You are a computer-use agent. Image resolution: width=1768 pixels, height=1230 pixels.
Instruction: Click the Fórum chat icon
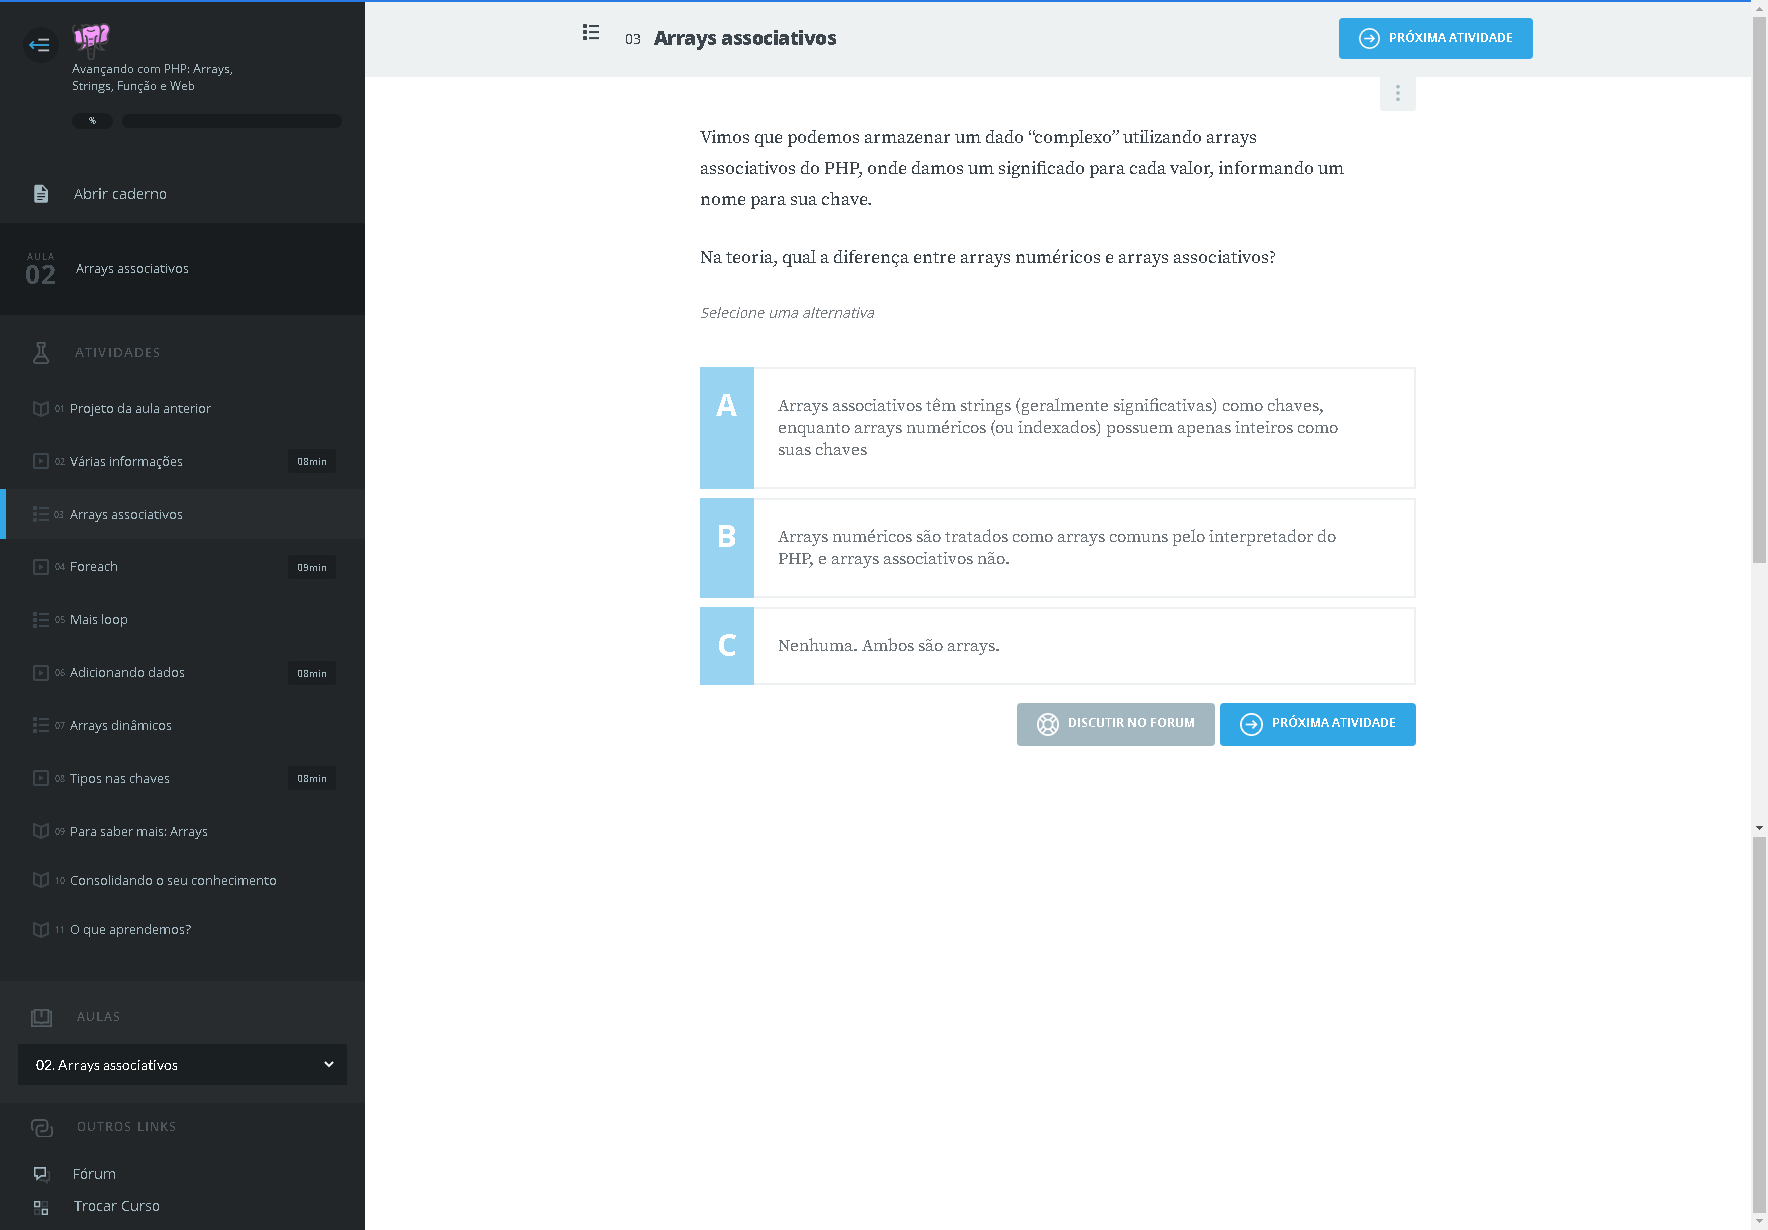coord(41,1174)
